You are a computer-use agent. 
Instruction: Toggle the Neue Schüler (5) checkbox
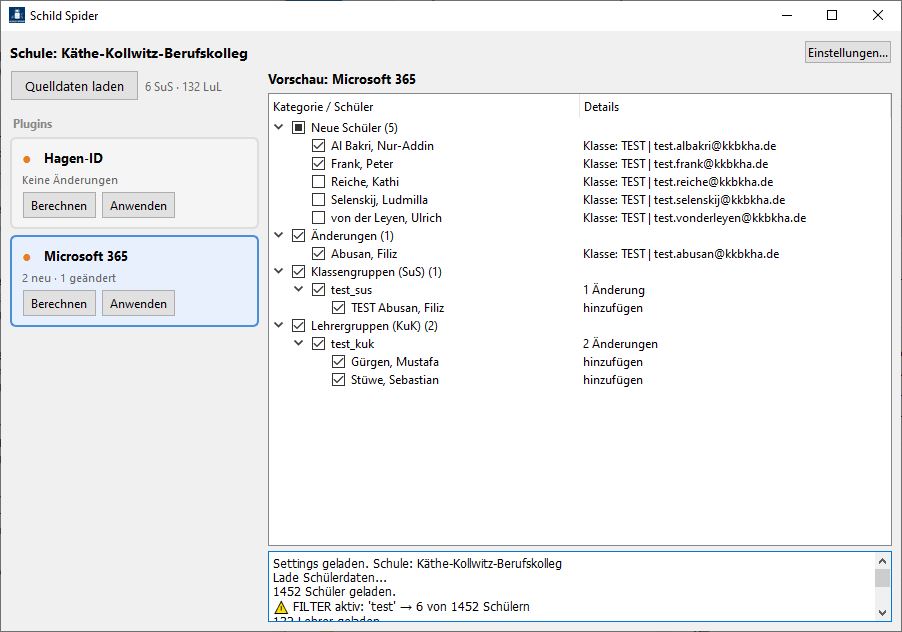point(299,128)
